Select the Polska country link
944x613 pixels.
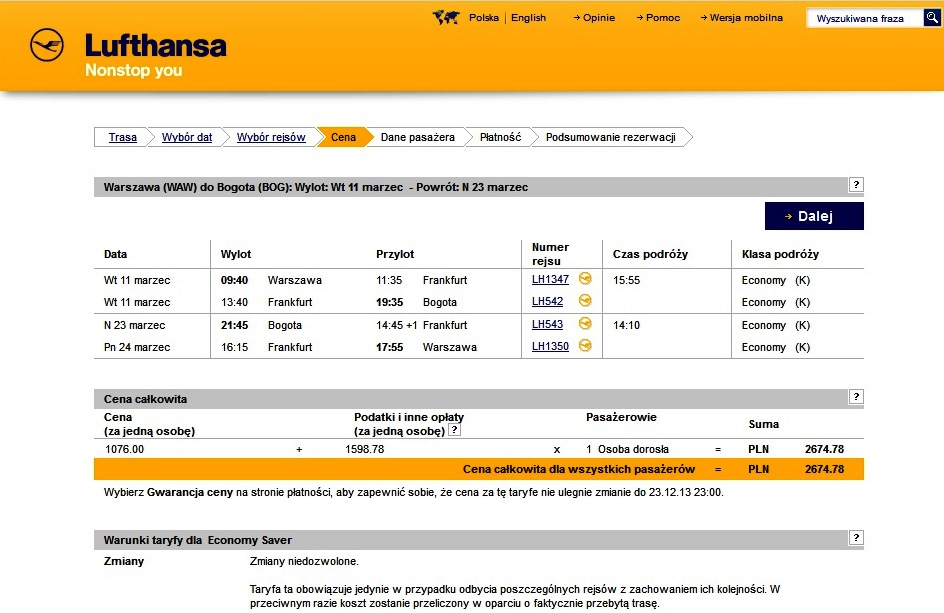point(484,17)
